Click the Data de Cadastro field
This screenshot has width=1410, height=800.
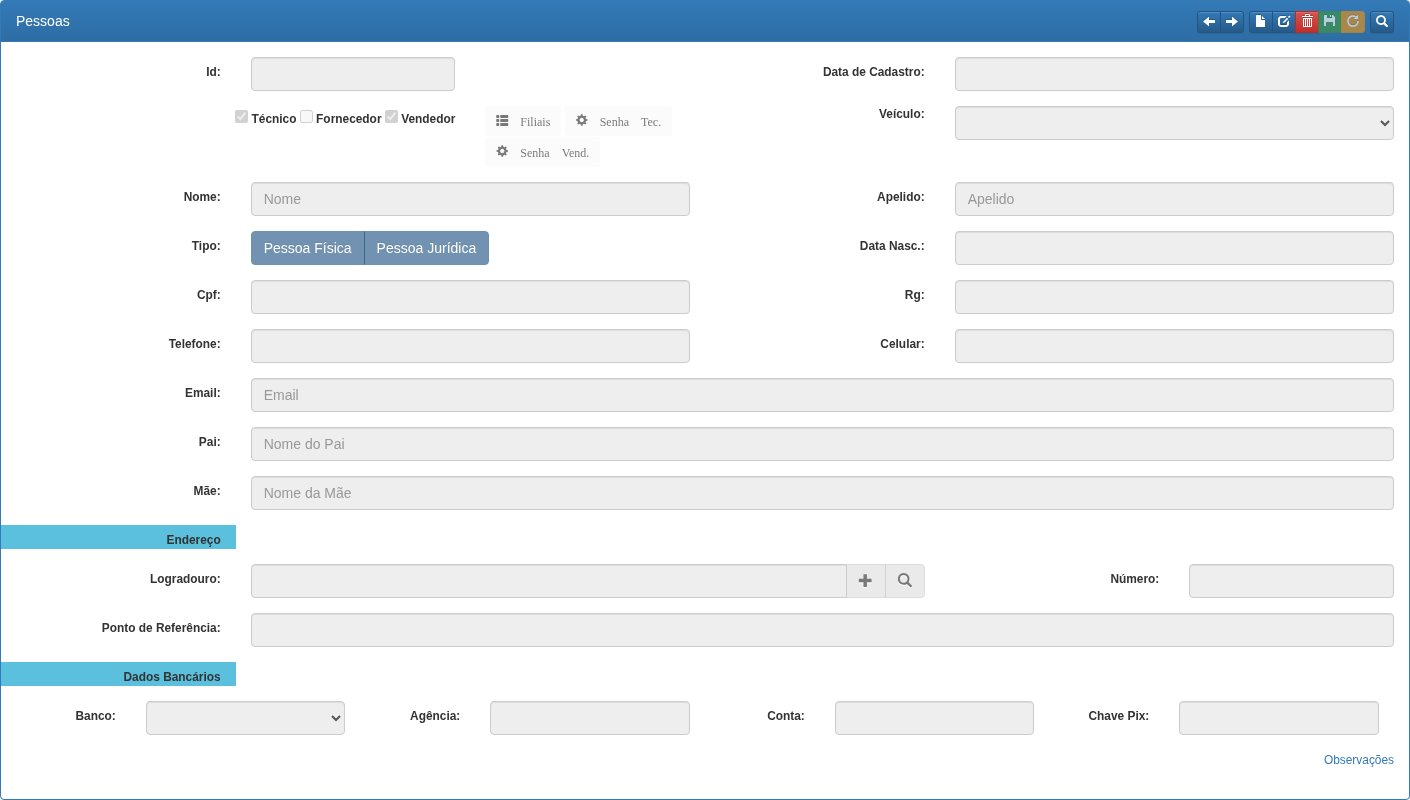(x=1174, y=74)
